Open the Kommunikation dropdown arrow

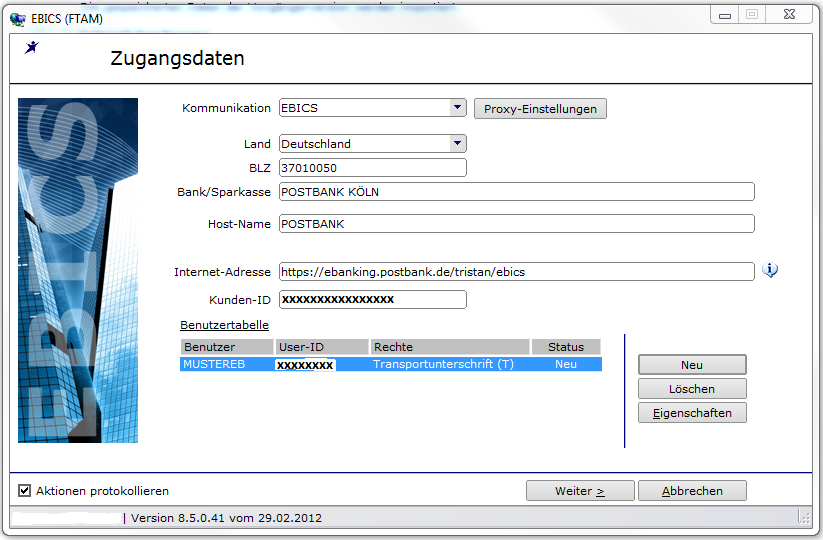tap(458, 108)
